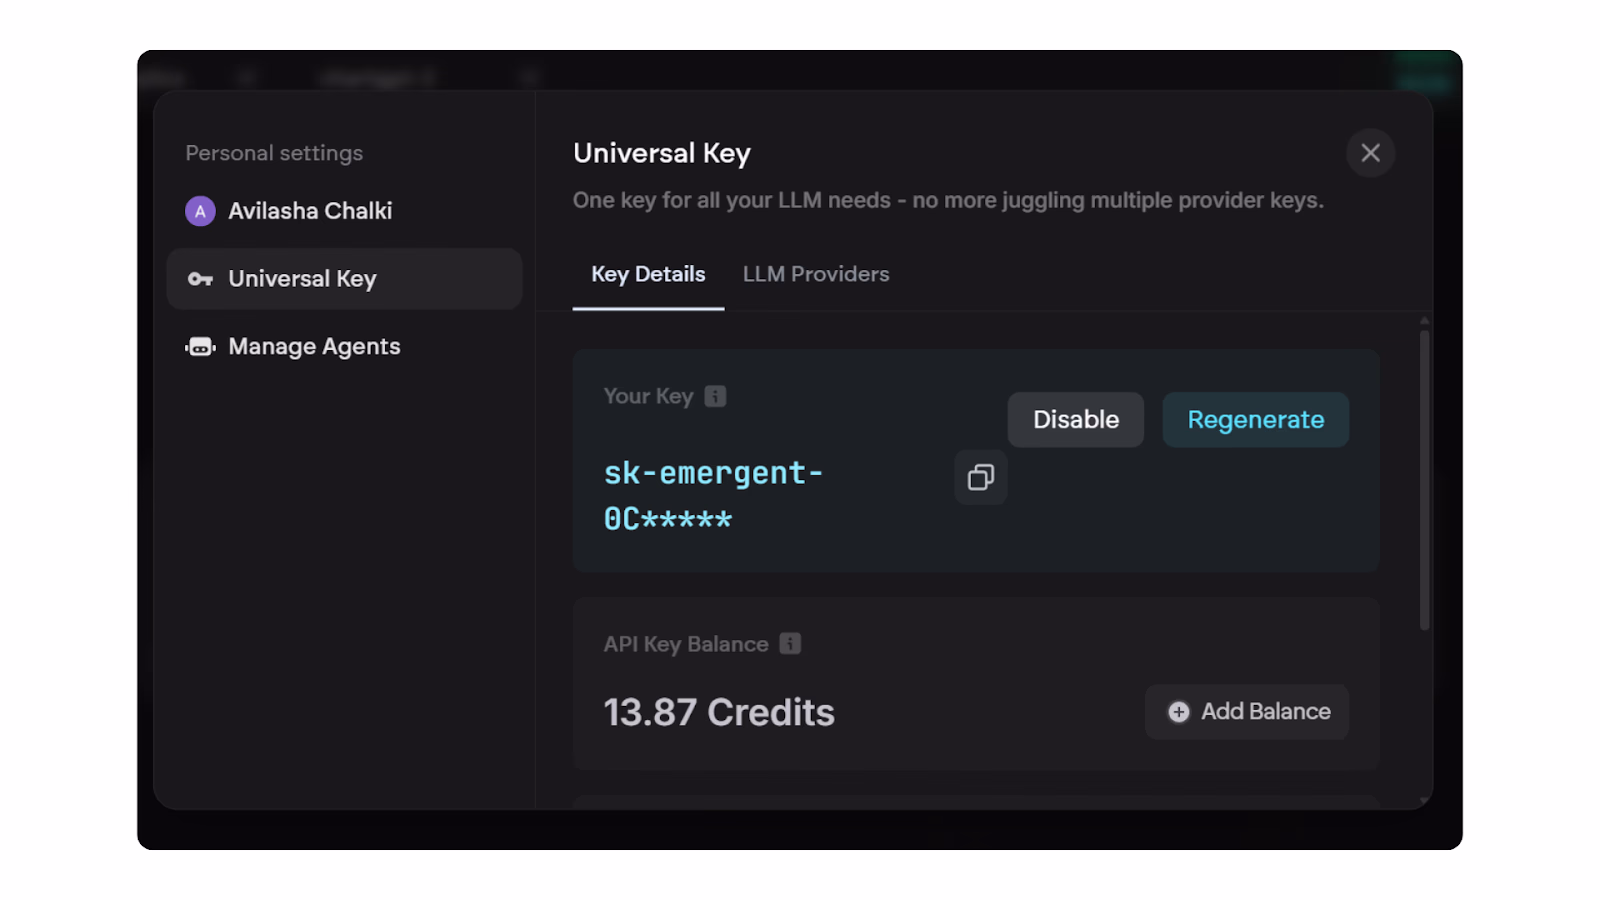Image resolution: width=1600 pixels, height=900 pixels.
Task: Click the API Key Balance info icon
Action: click(x=790, y=644)
